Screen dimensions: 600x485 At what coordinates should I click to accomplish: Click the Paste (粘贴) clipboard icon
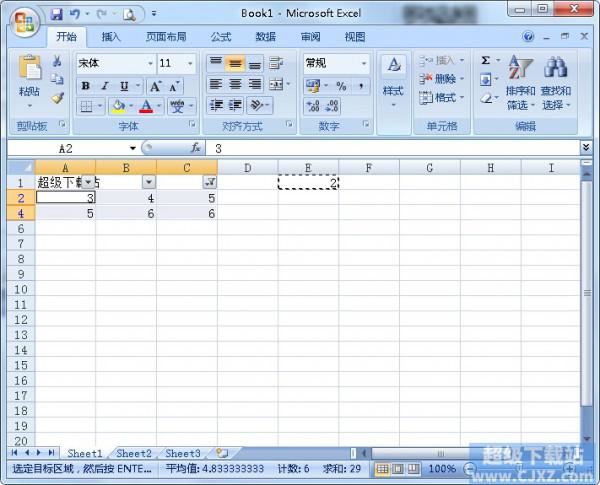tap(29, 72)
